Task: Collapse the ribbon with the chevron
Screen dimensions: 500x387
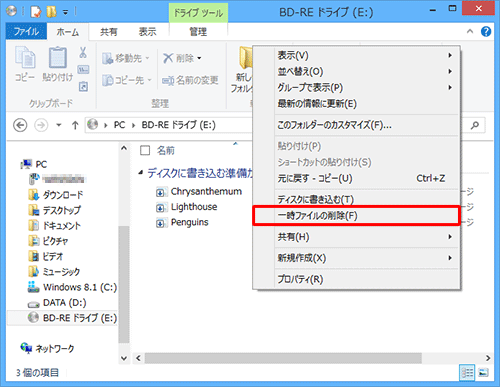Action: (470, 32)
